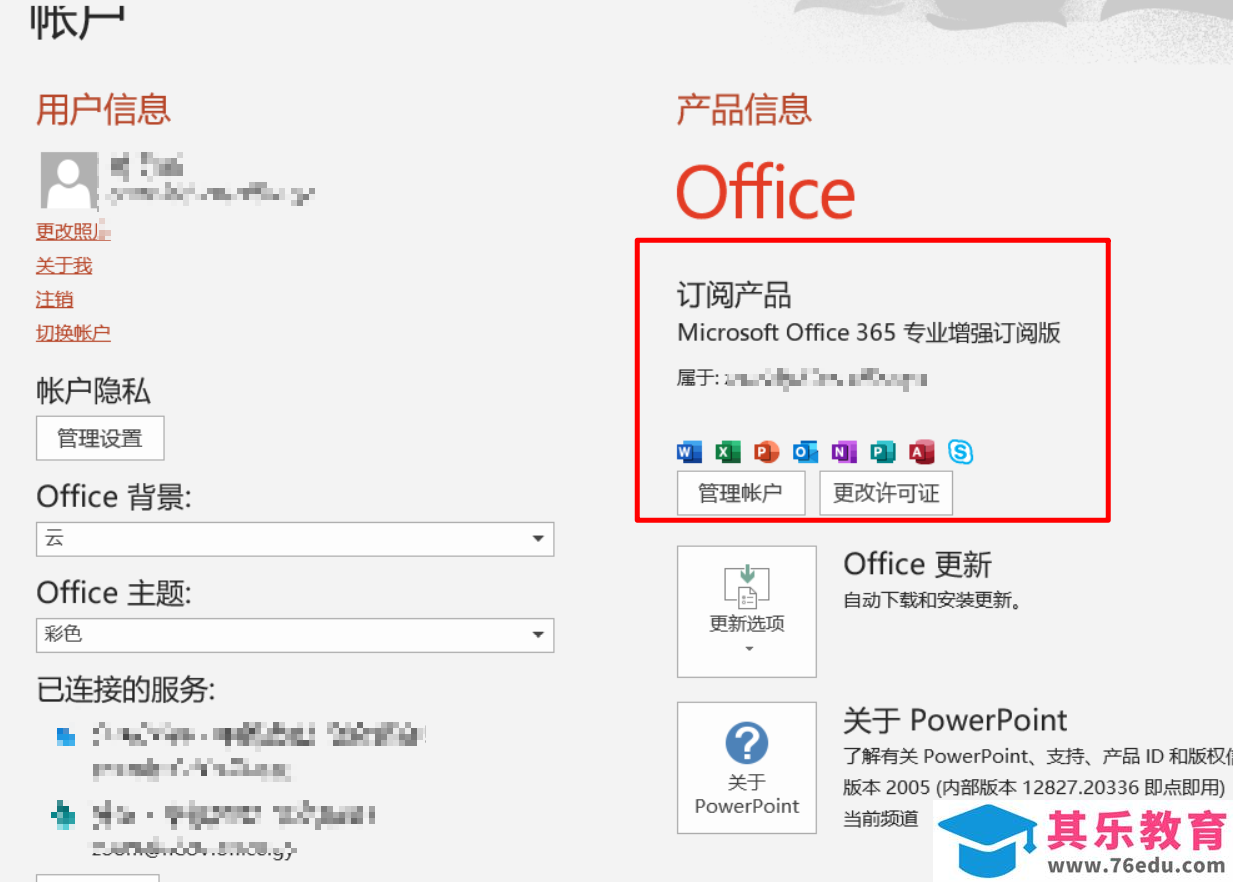The image size is (1233, 882).
Task: Click the OneNote app icon
Action: coord(844,452)
